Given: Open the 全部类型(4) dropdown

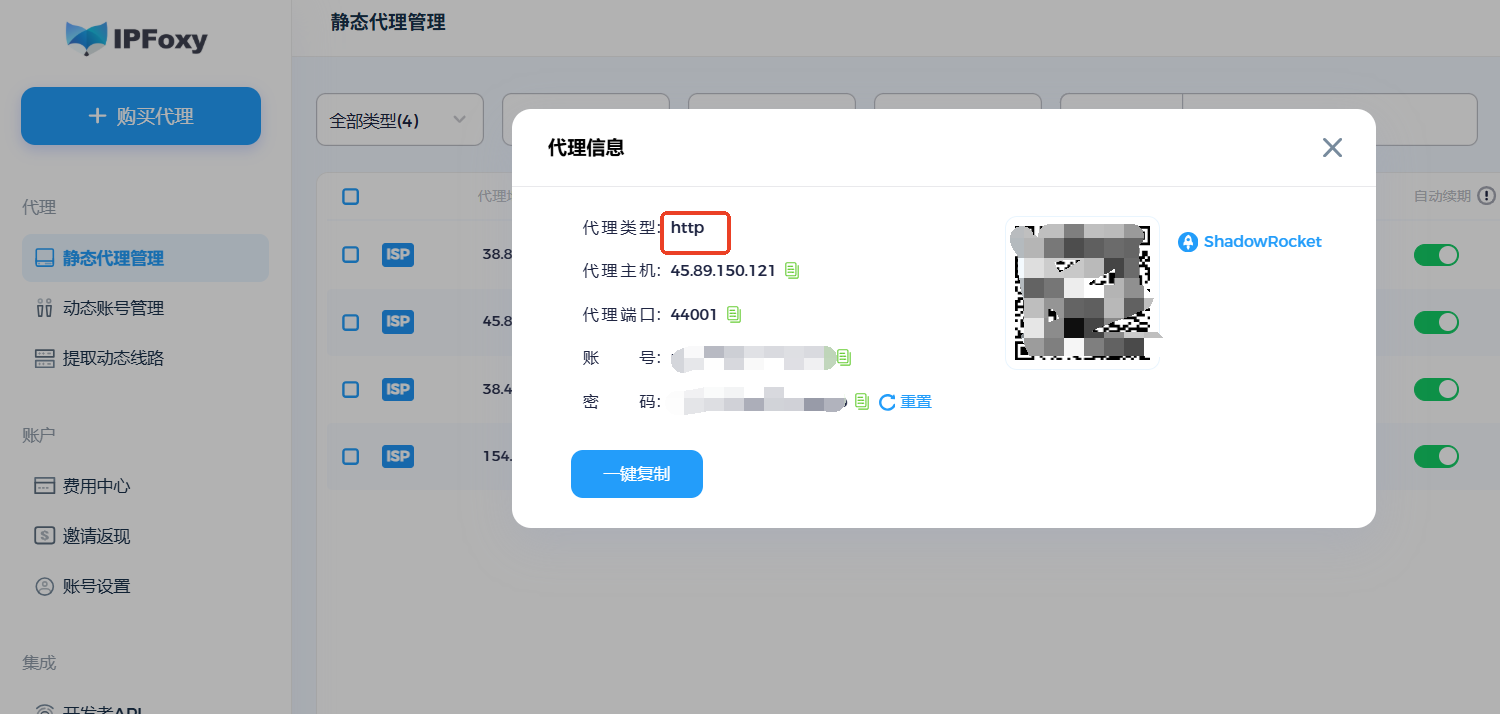Looking at the screenshot, I should tap(400, 120).
